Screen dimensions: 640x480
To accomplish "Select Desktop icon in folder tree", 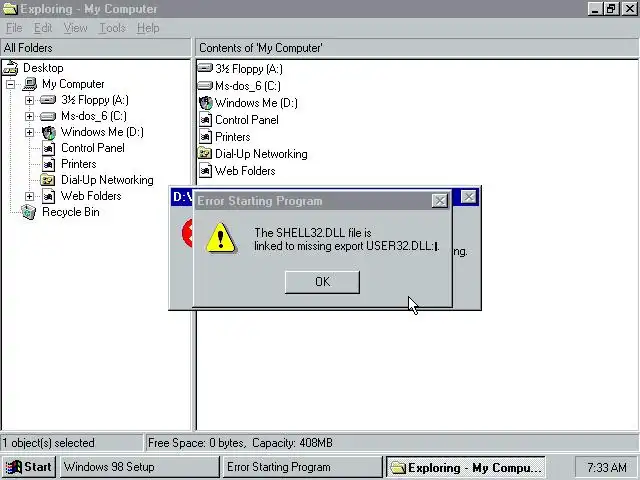I will 11,68.
